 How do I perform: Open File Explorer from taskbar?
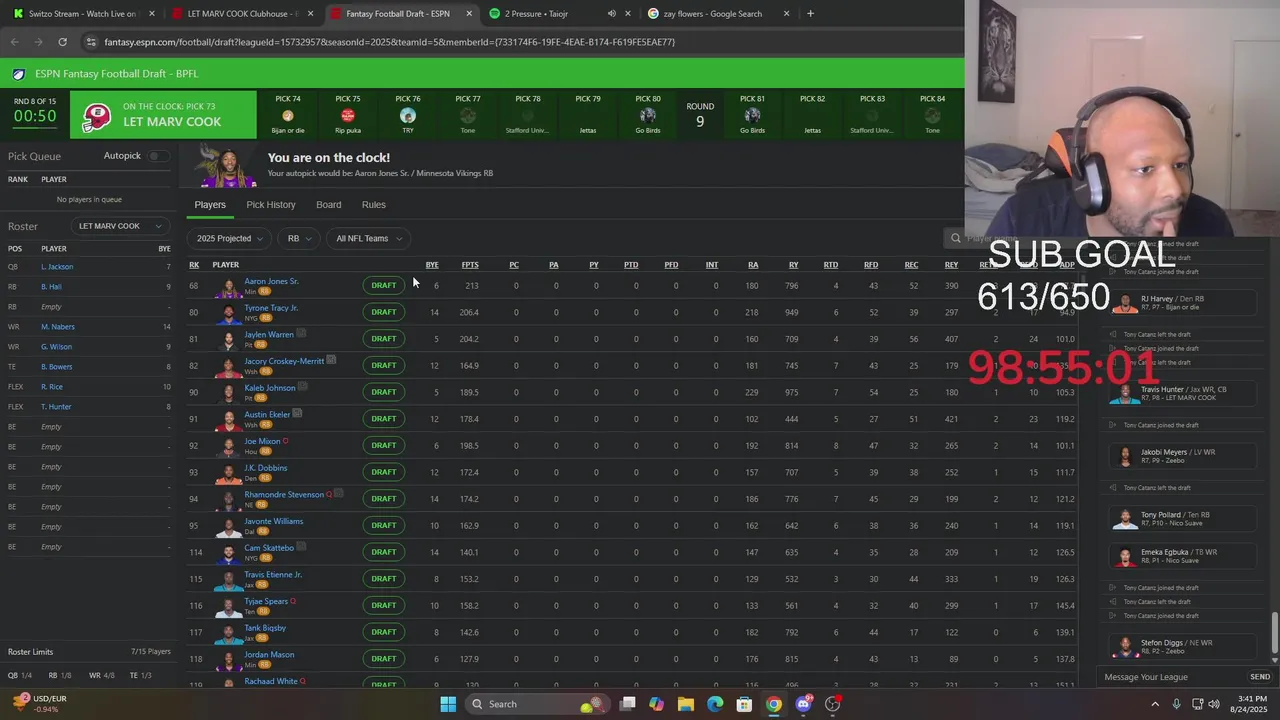(686, 704)
